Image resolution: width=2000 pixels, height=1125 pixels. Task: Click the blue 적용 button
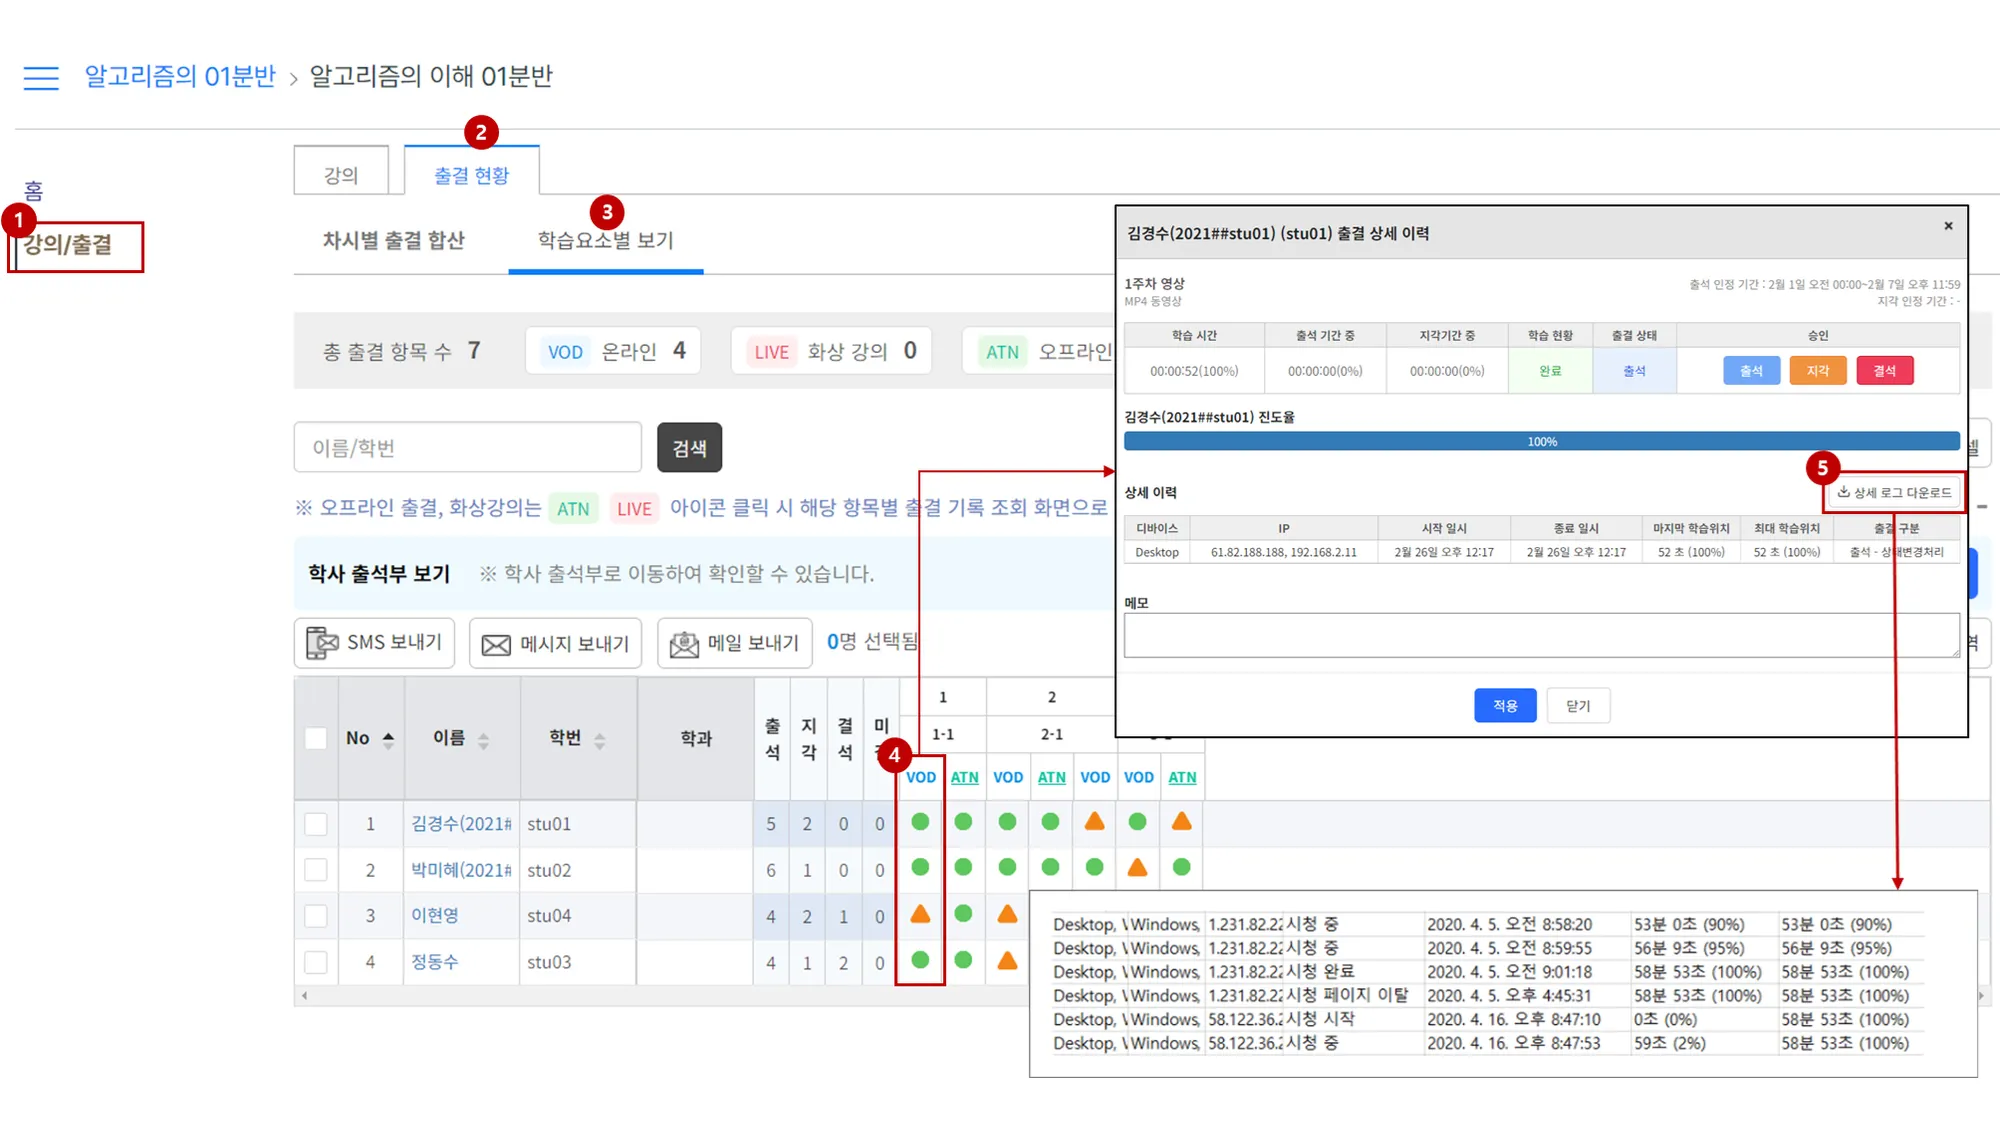pyautogui.click(x=1504, y=706)
